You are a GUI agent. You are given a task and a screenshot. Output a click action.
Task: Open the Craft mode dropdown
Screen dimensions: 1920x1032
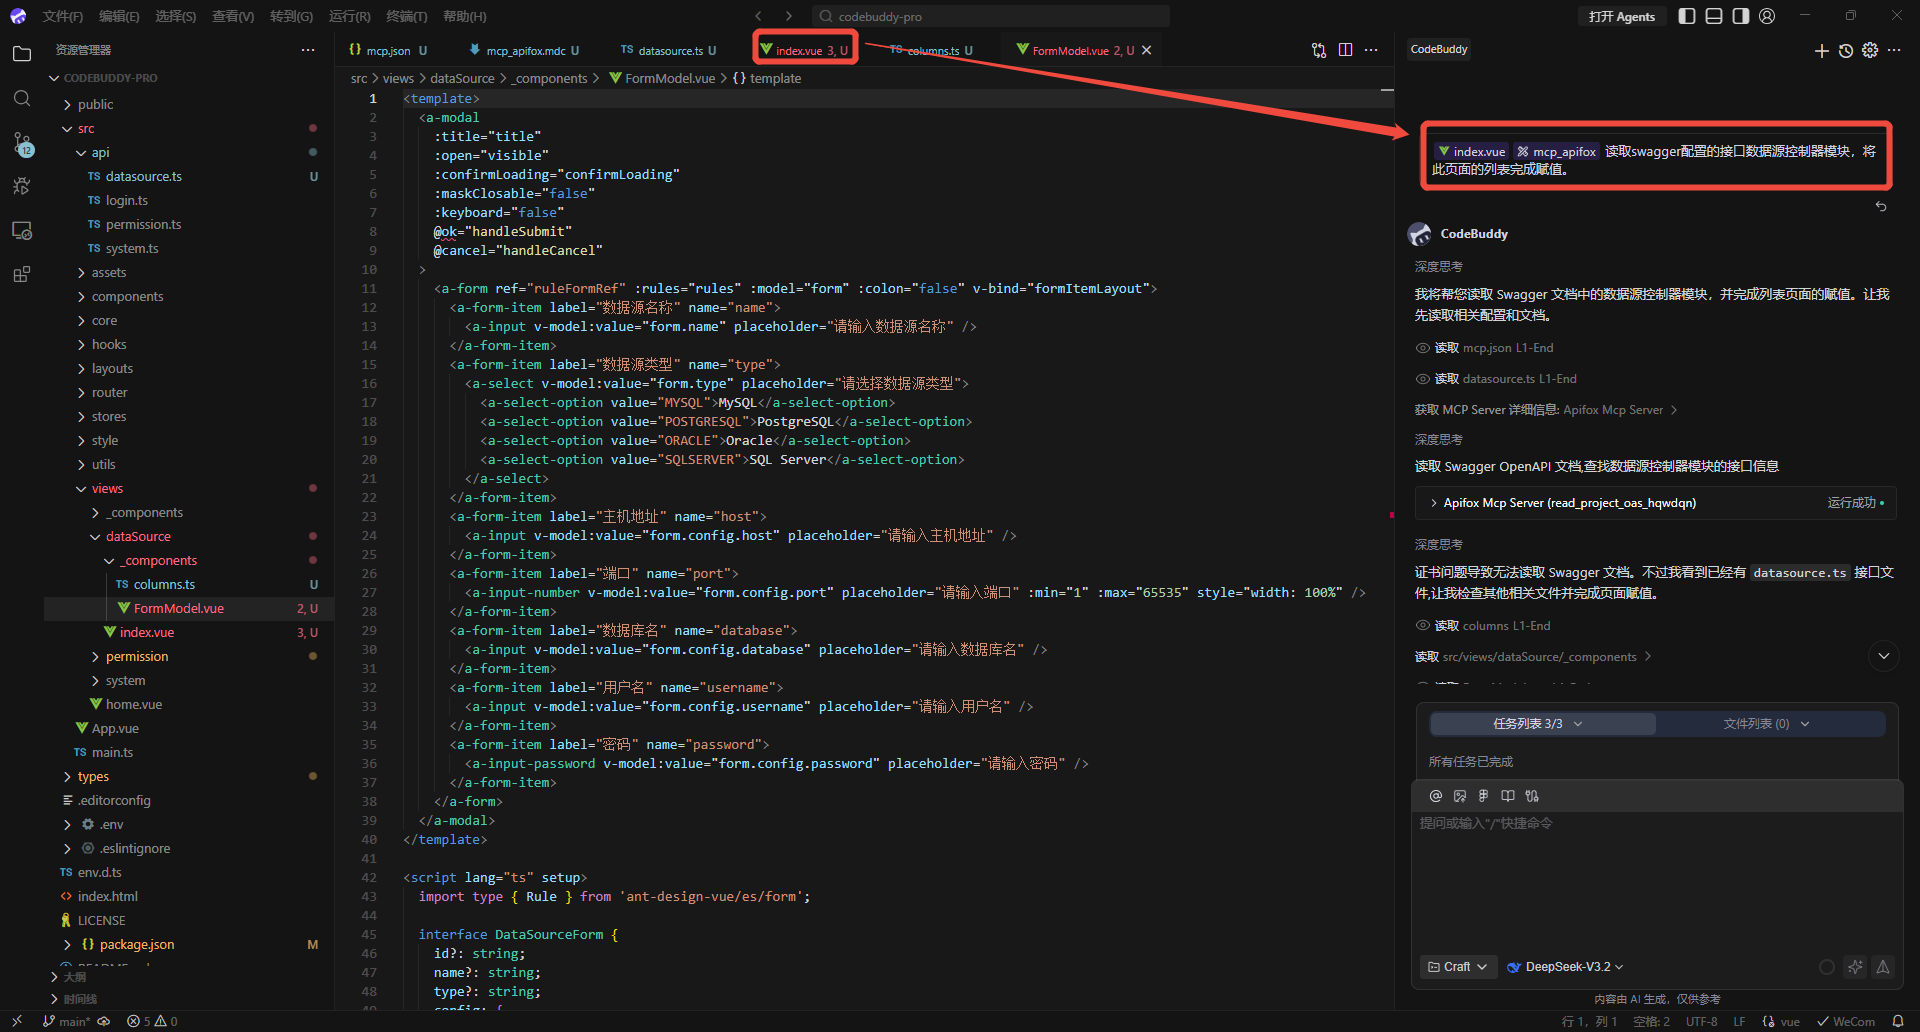[x=1457, y=967]
